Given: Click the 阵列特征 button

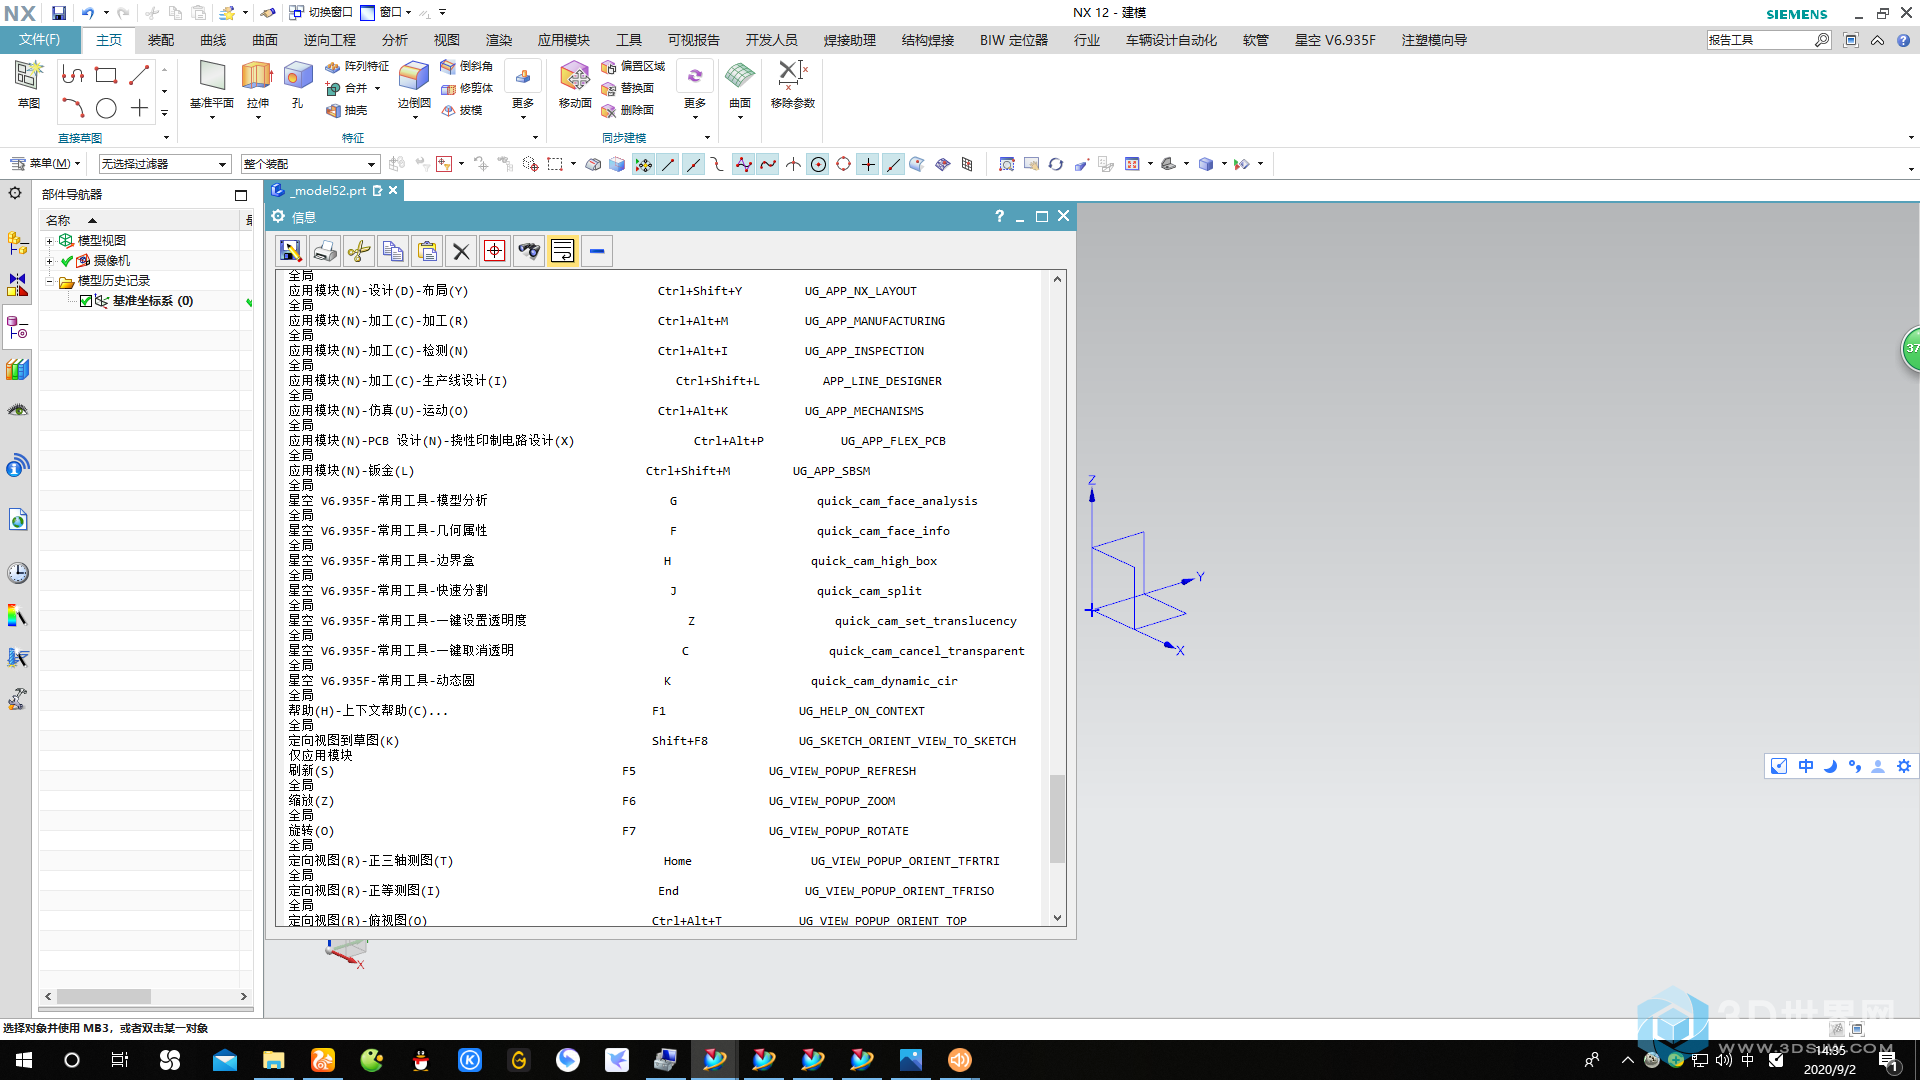Looking at the screenshot, I should [357, 66].
